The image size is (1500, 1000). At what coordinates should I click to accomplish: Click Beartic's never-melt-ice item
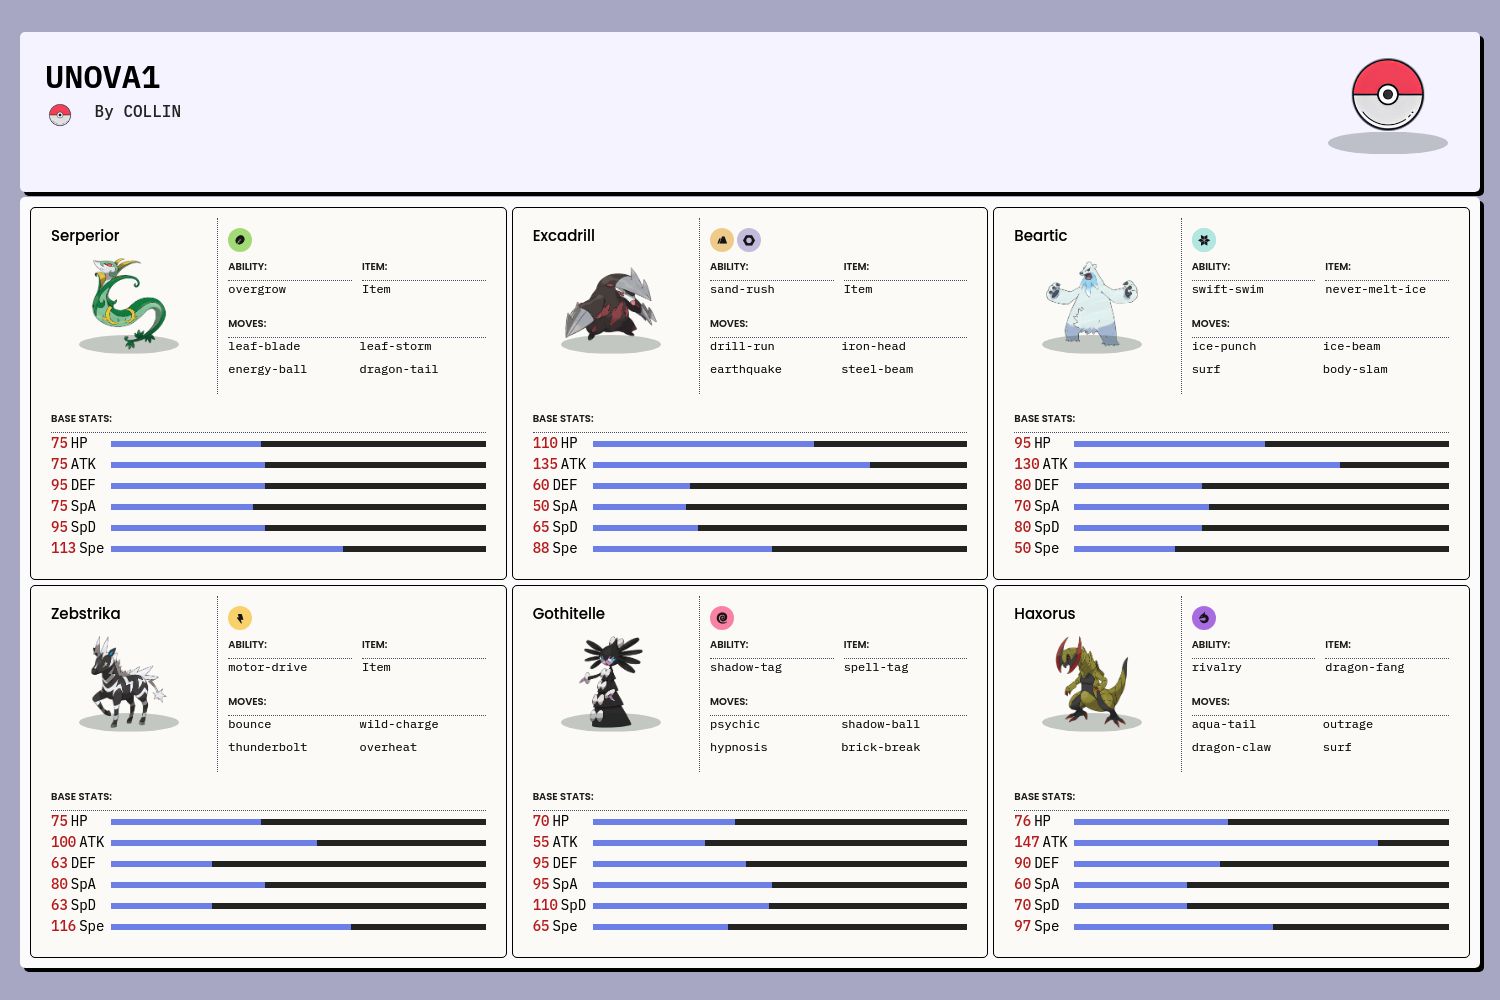1375,290
